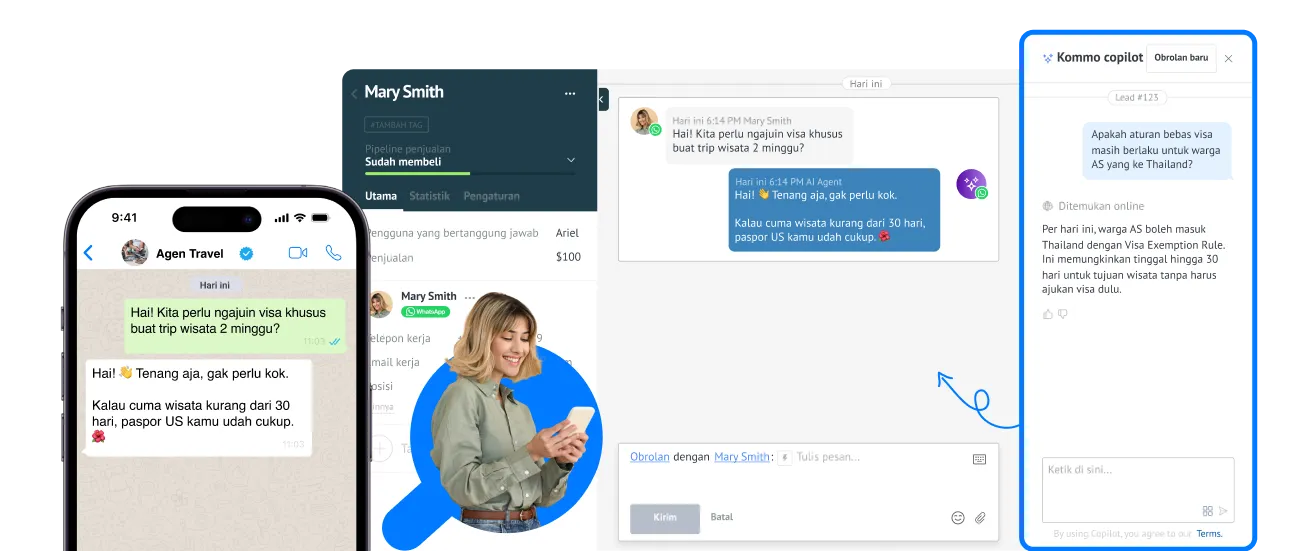1302x551 pixels.
Task: Click the Penjualan field label
Action: (390, 257)
